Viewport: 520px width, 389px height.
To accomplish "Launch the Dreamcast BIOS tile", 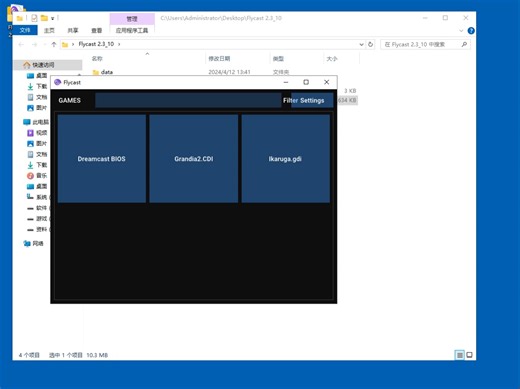I will 102,159.
